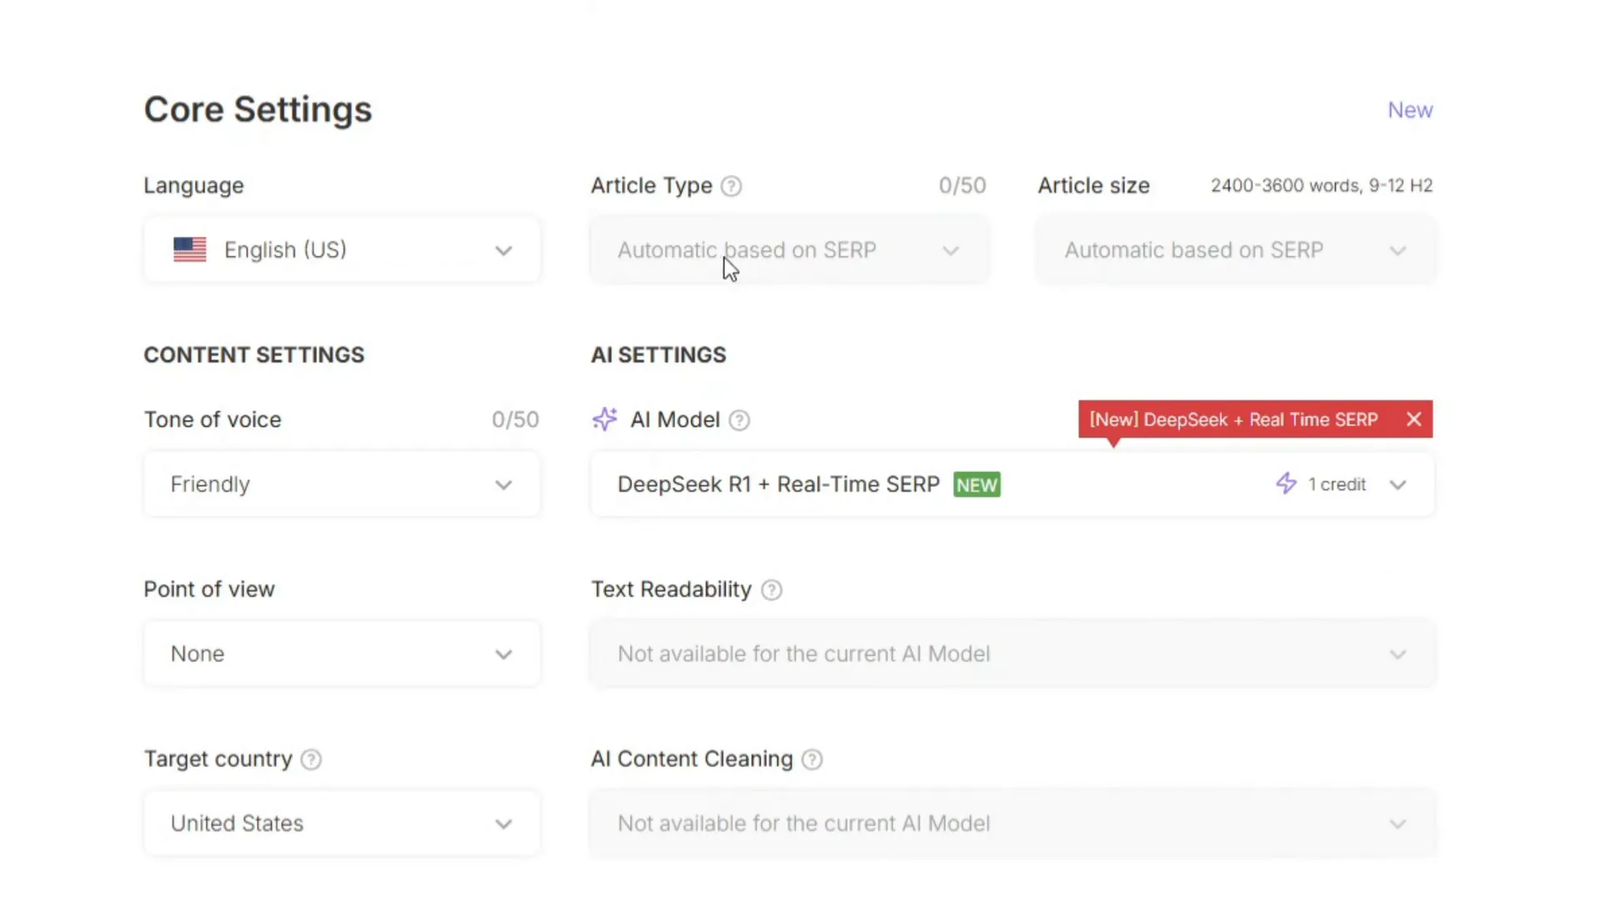This screenshot has height=900, width=1600.
Task: Open the Language dropdown showing English (US)
Action: click(342, 250)
